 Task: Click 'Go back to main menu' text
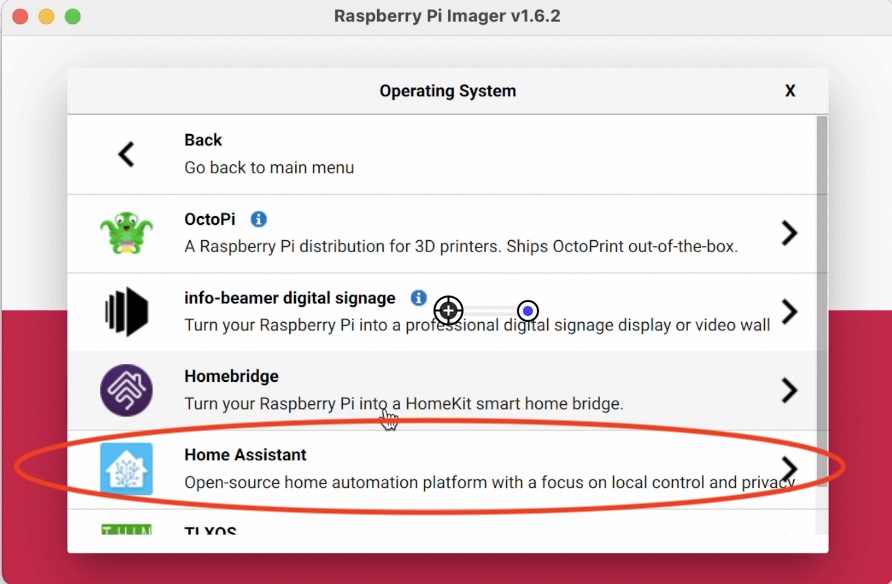[269, 168]
